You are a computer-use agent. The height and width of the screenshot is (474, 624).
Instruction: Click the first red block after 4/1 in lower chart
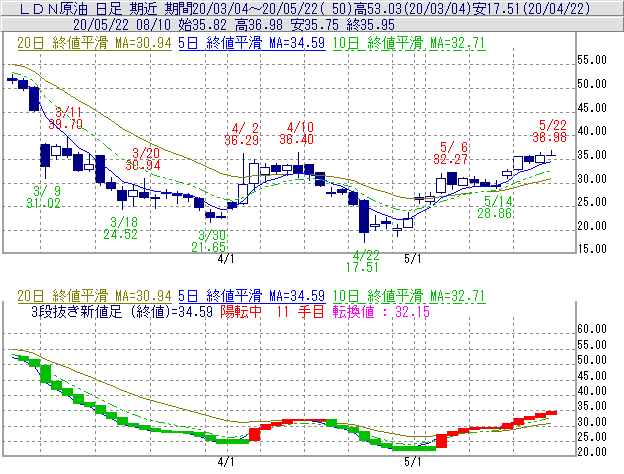coord(254,434)
